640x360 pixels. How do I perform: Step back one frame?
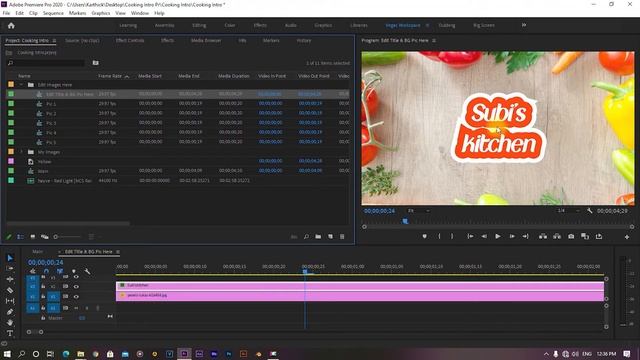[x=484, y=236]
